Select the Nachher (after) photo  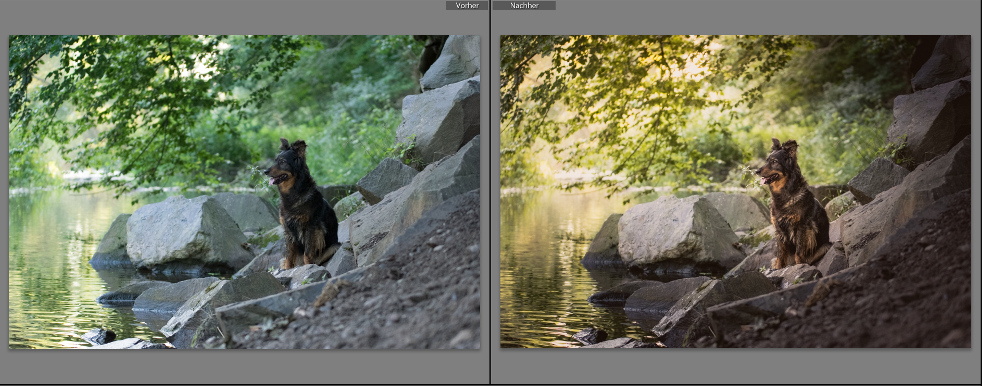click(735, 192)
